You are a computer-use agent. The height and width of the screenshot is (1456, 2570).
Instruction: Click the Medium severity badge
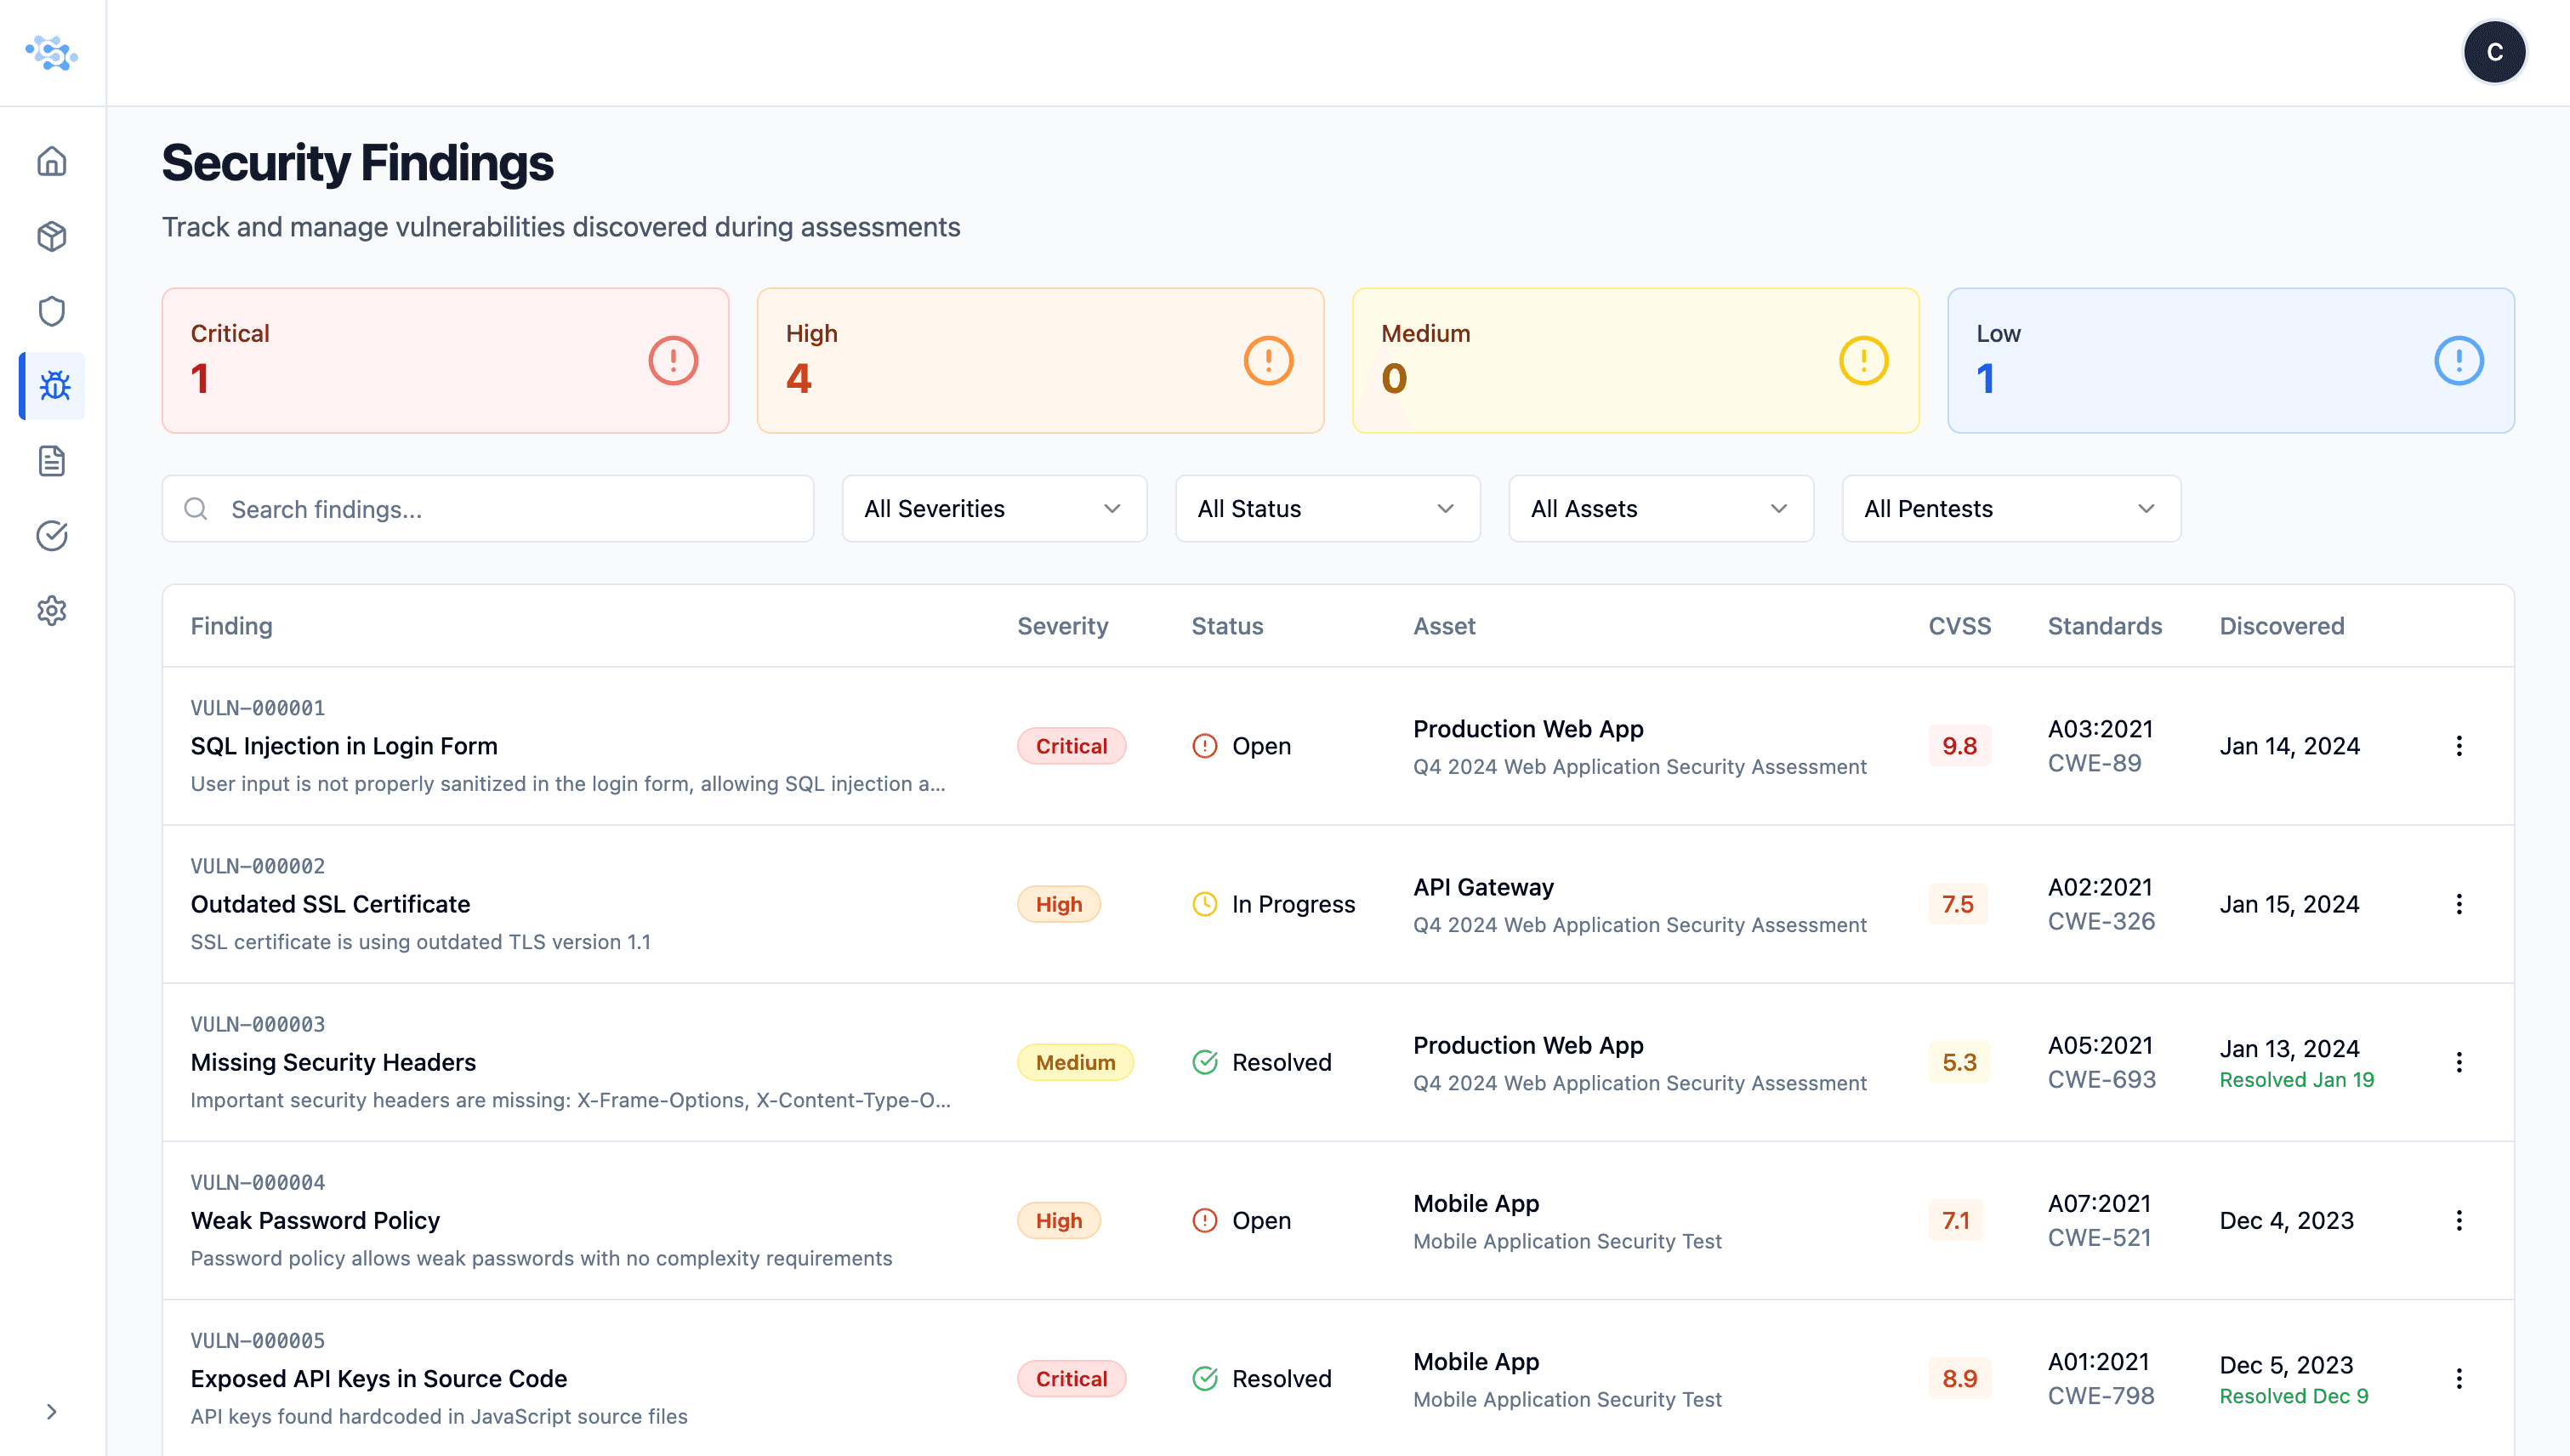(x=1075, y=1062)
